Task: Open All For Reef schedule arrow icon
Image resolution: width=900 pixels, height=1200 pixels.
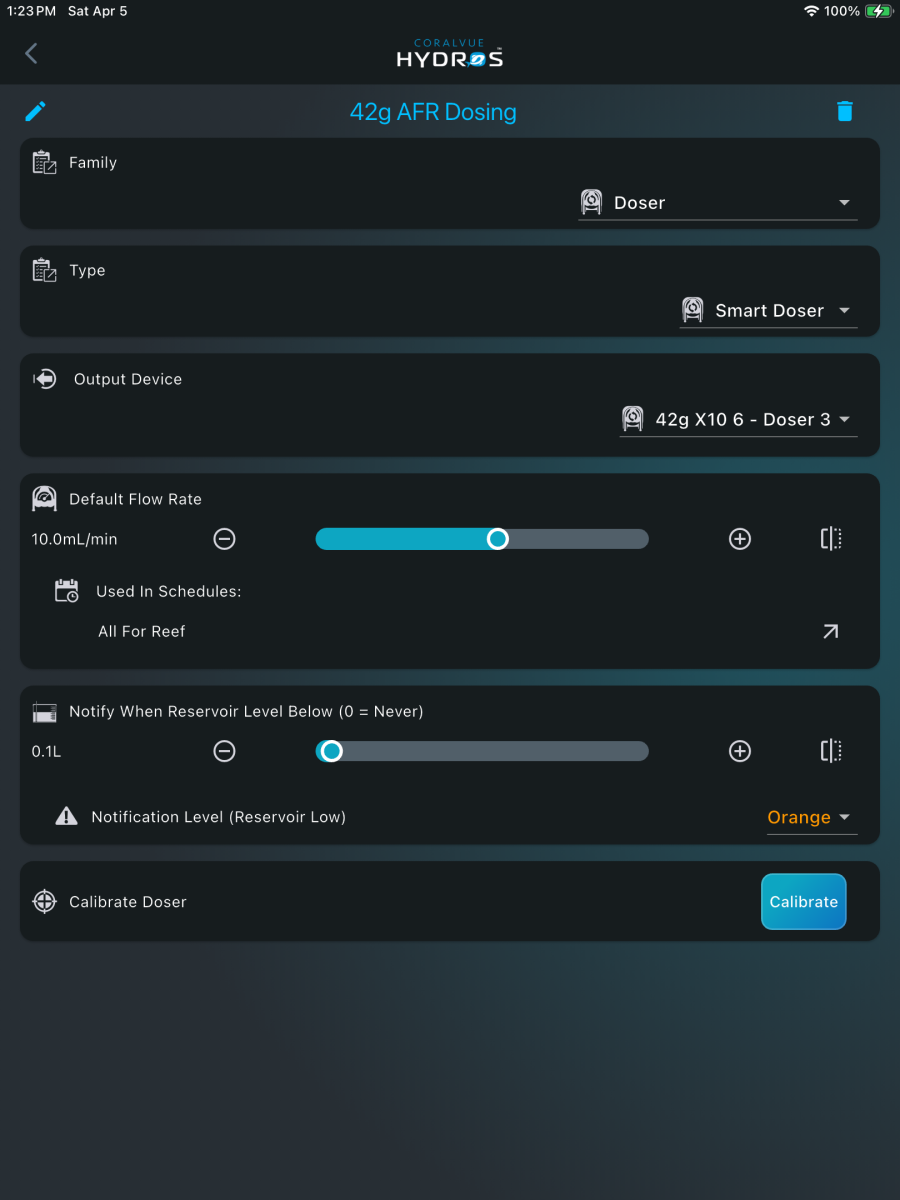Action: (831, 631)
